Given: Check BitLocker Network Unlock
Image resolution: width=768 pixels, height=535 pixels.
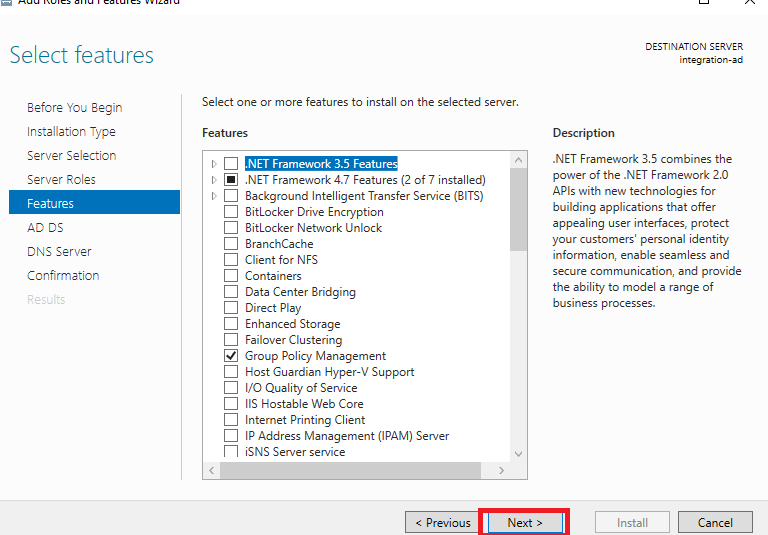Looking at the screenshot, I should pos(231,228).
